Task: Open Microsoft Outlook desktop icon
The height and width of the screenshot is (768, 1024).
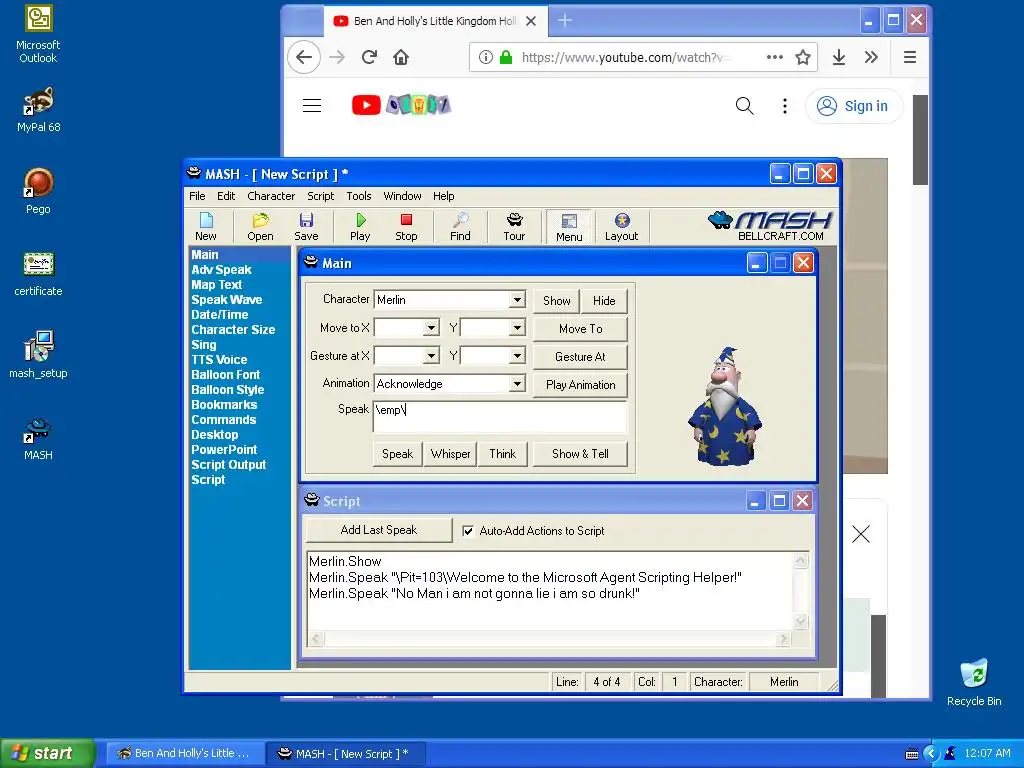Action: point(38,35)
